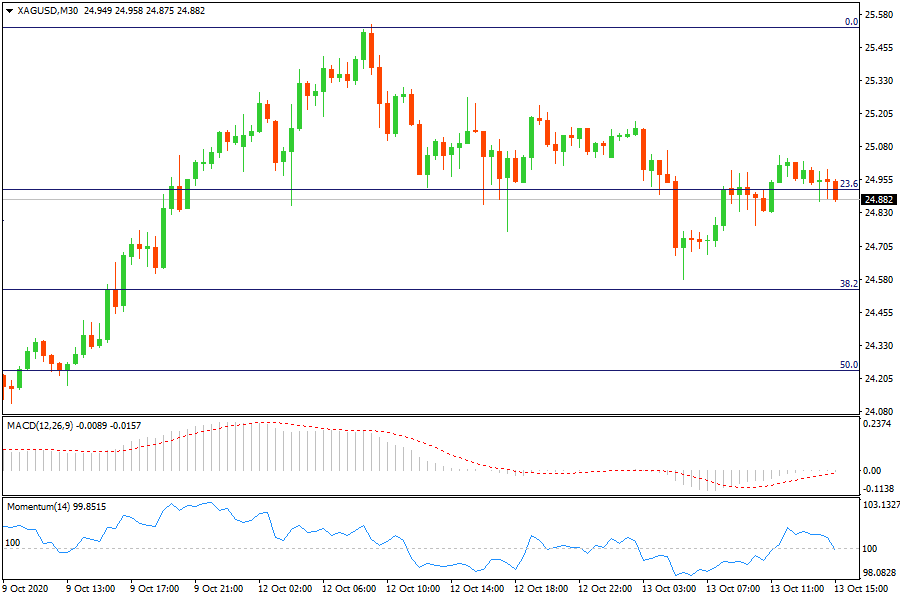Click the 25.580 price on the price axis
The image size is (900, 600).
pyautogui.click(x=878, y=14)
